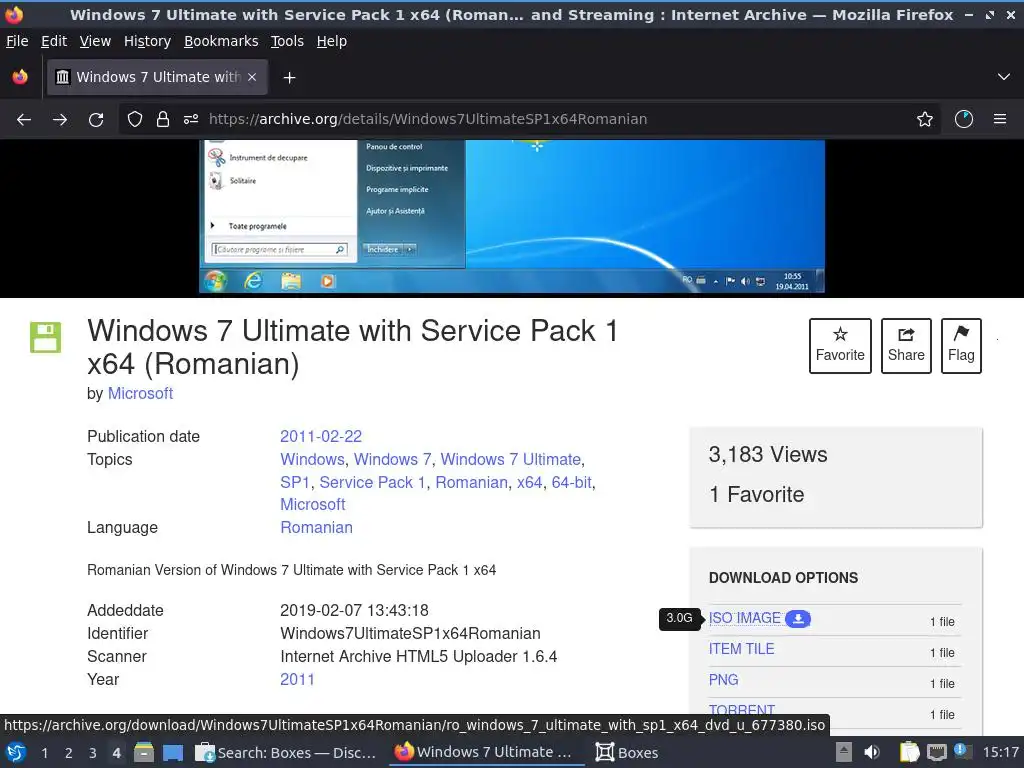Switch to workspace 3
This screenshot has height=768, width=1024.
pyautogui.click(x=93, y=753)
